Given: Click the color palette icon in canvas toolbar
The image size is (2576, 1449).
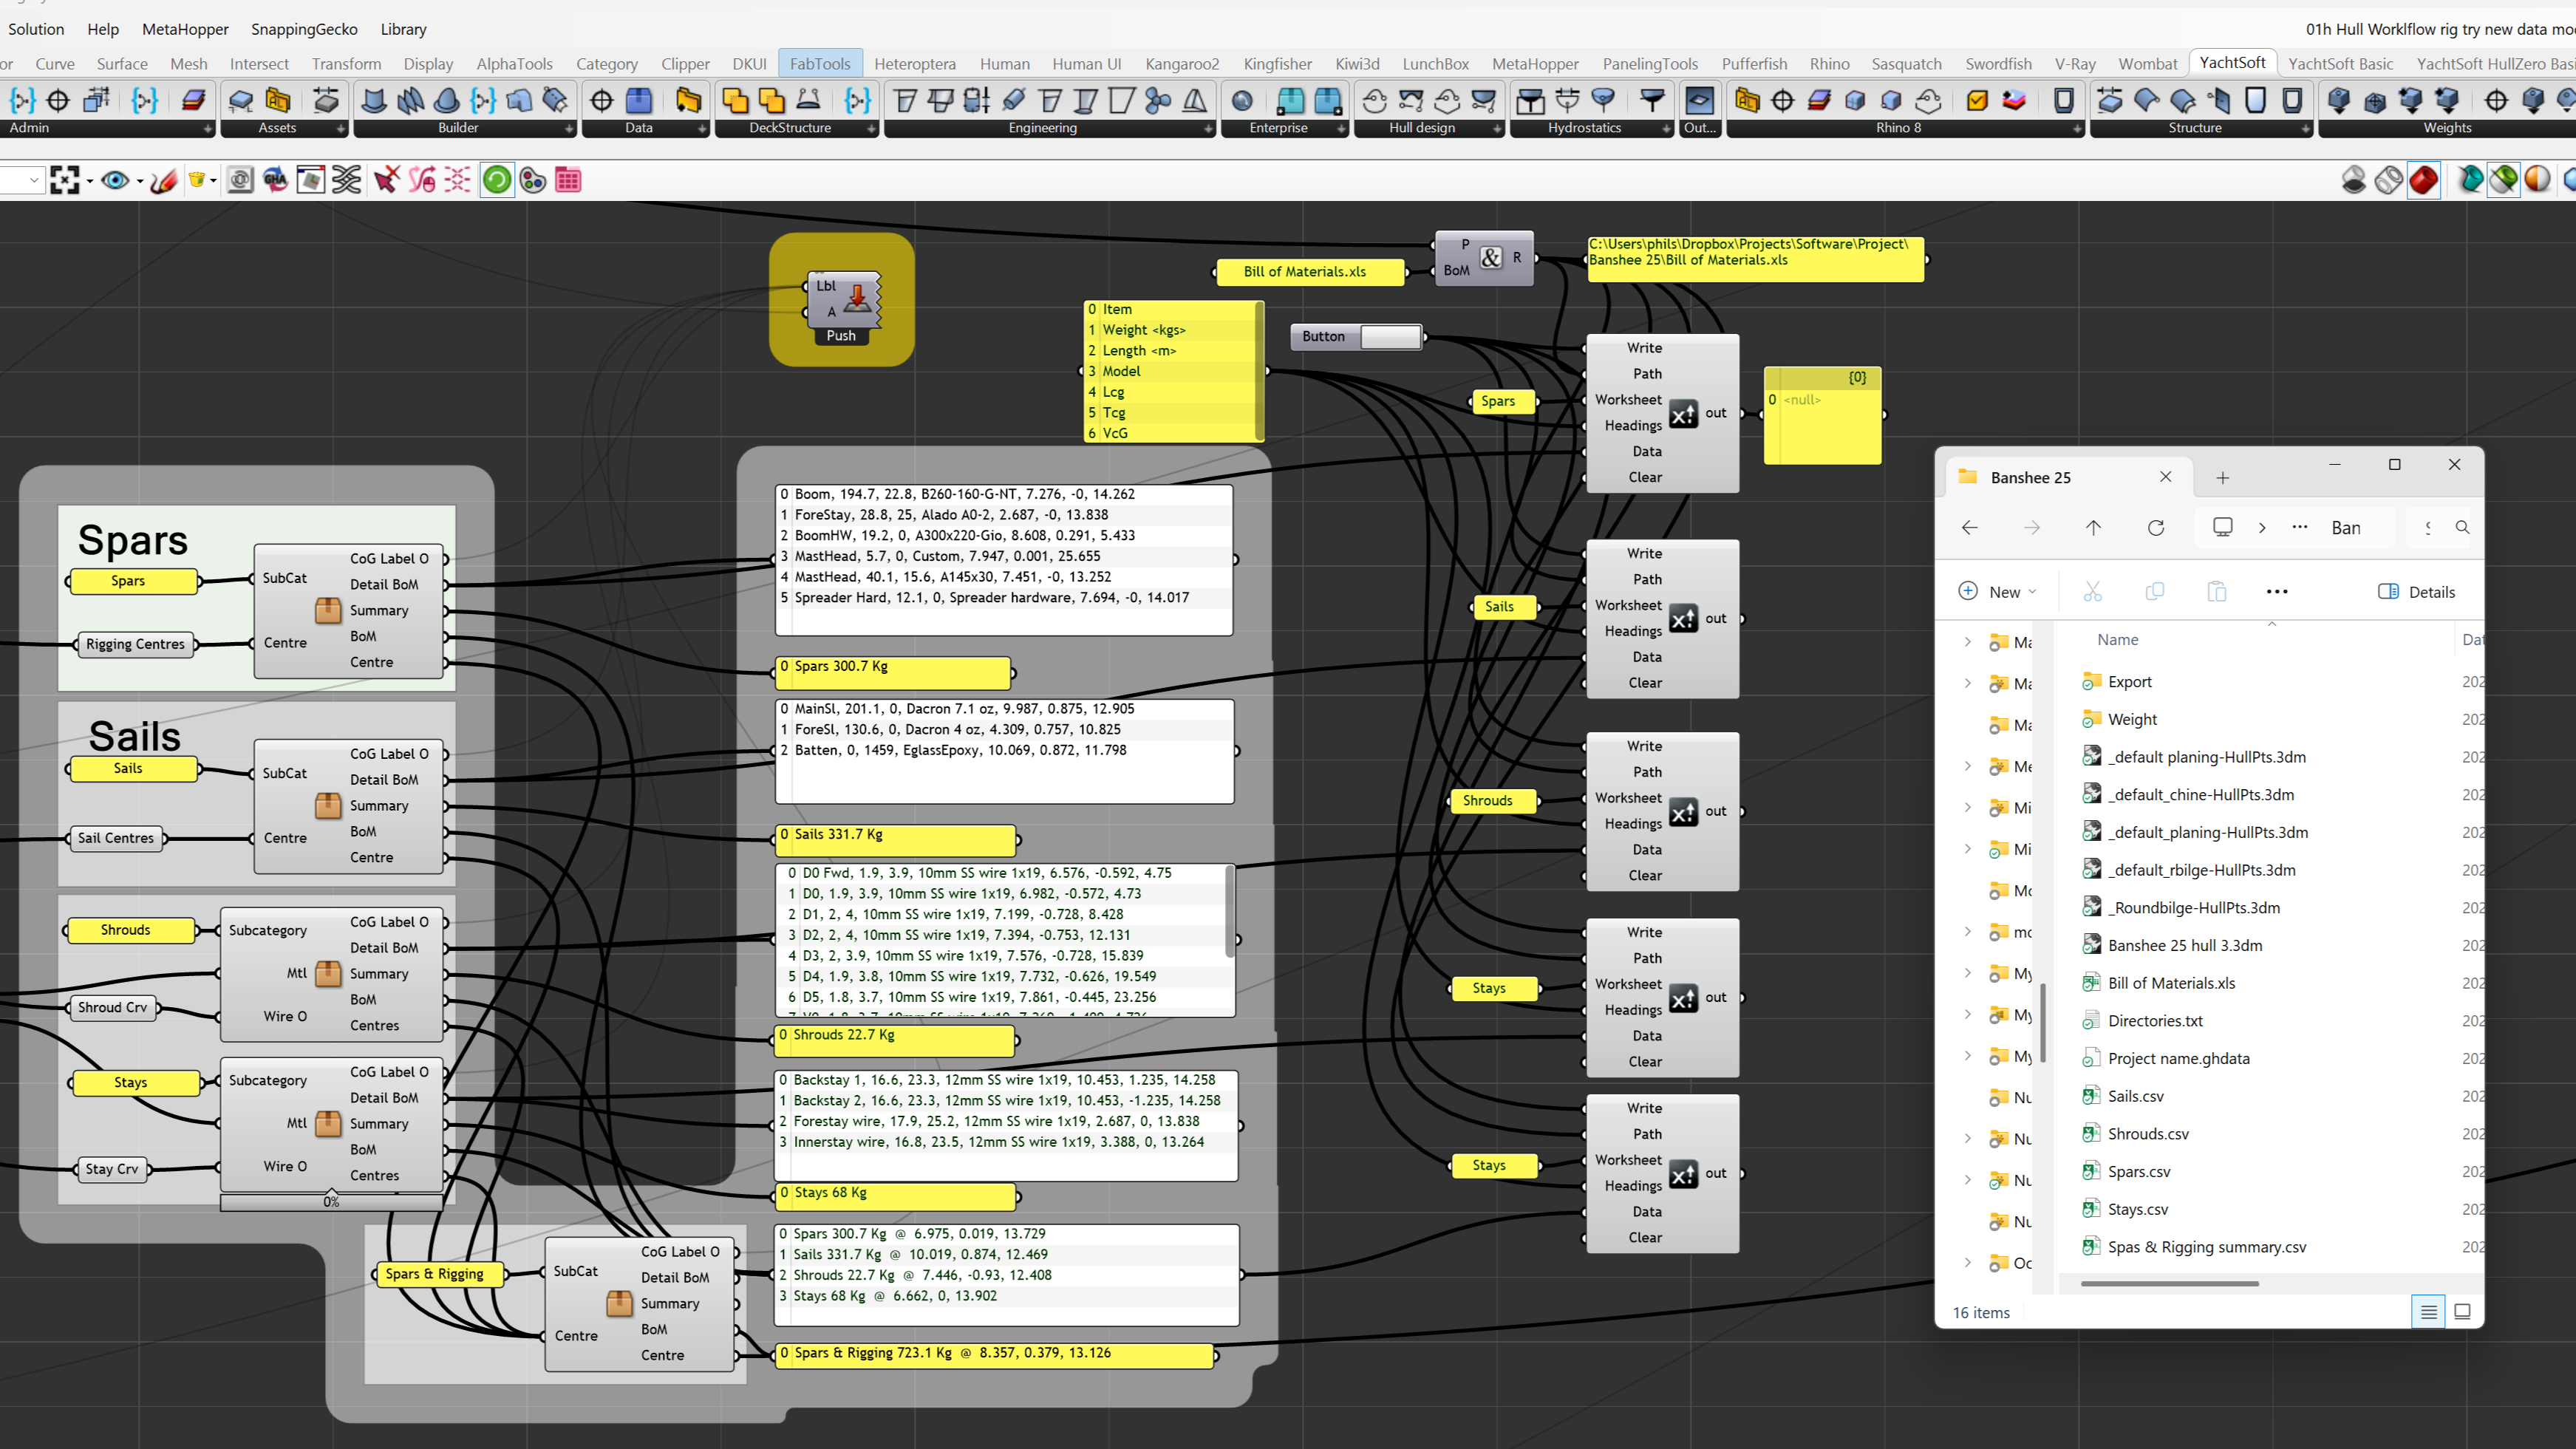Looking at the screenshot, I should tap(533, 180).
